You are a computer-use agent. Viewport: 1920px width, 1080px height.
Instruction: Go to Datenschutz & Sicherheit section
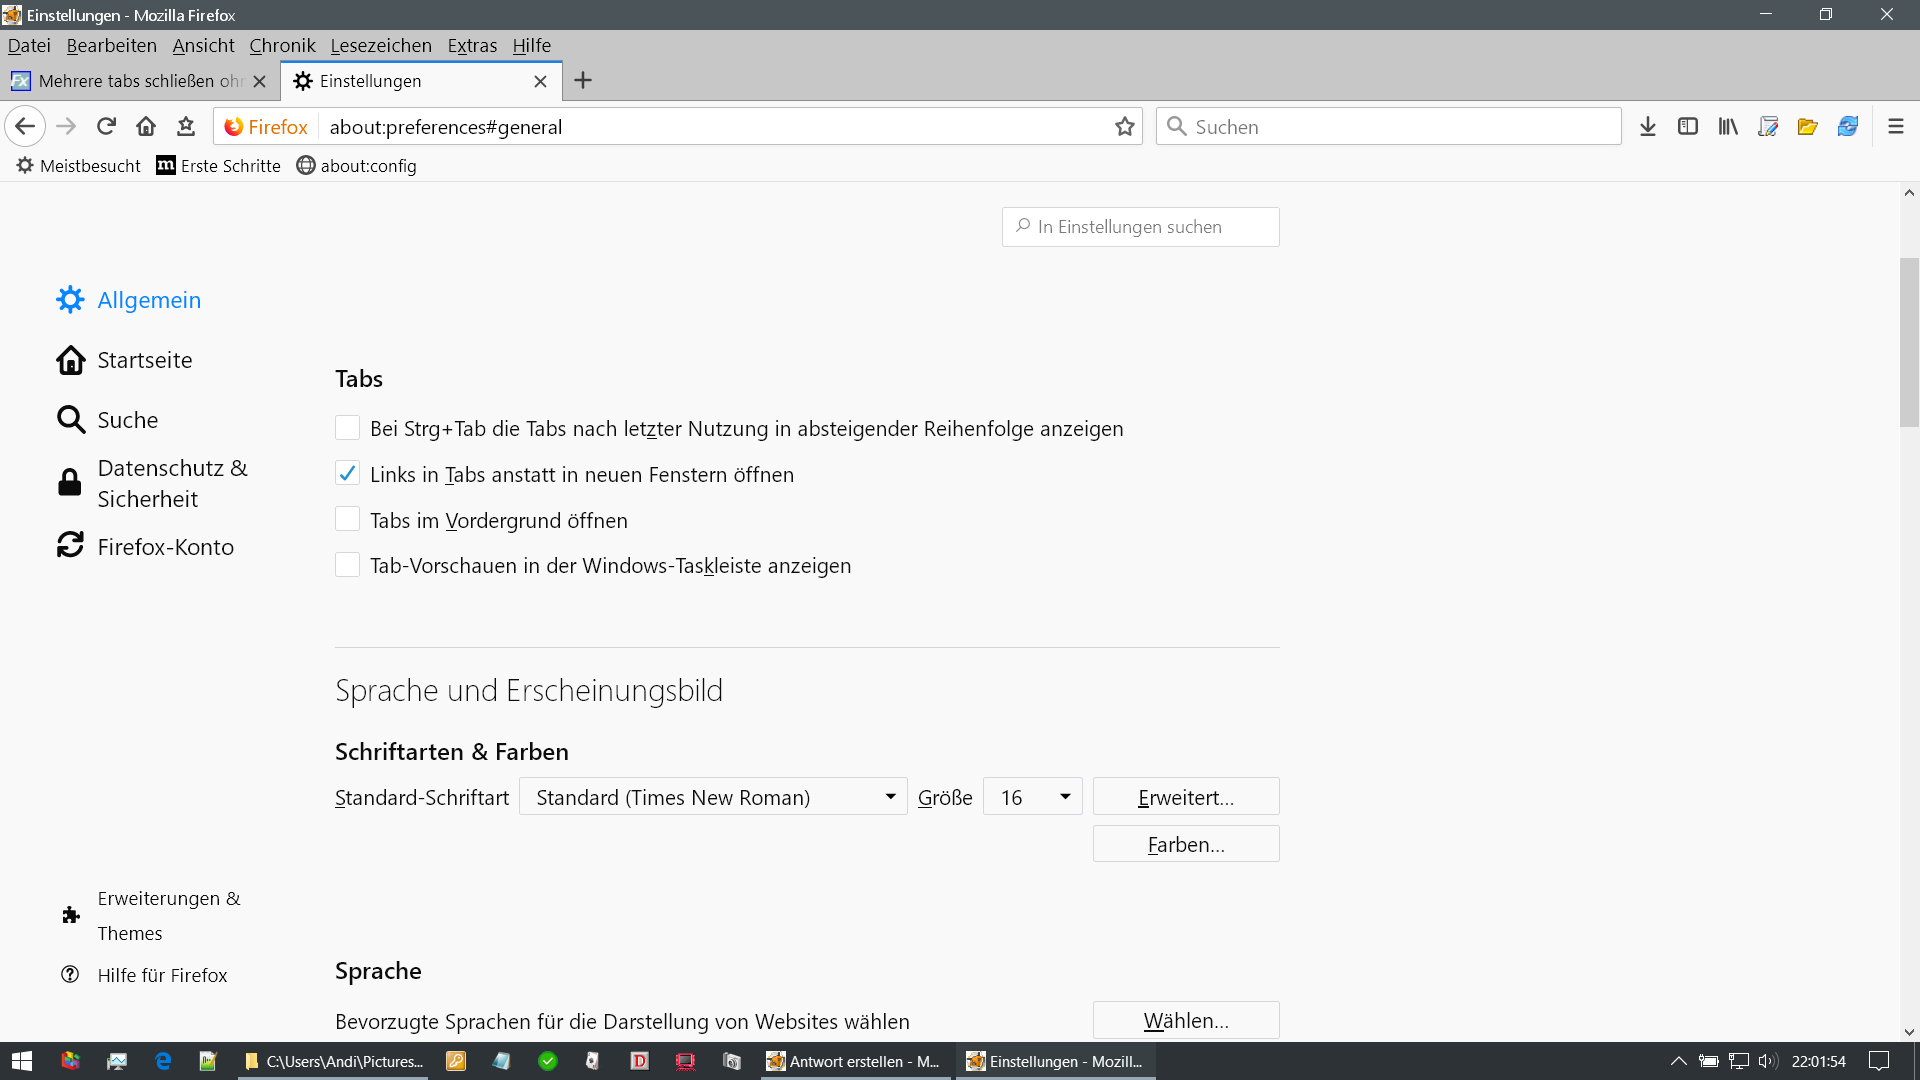coord(171,483)
